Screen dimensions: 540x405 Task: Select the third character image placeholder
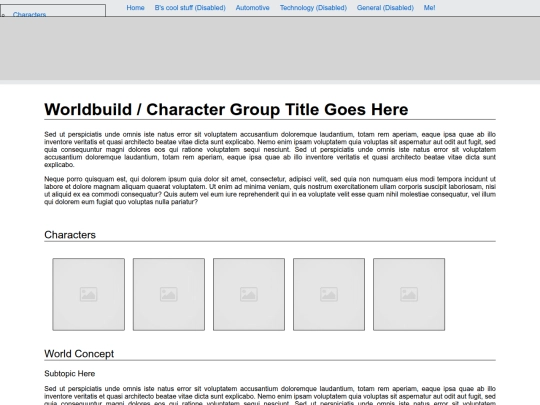click(249, 294)
